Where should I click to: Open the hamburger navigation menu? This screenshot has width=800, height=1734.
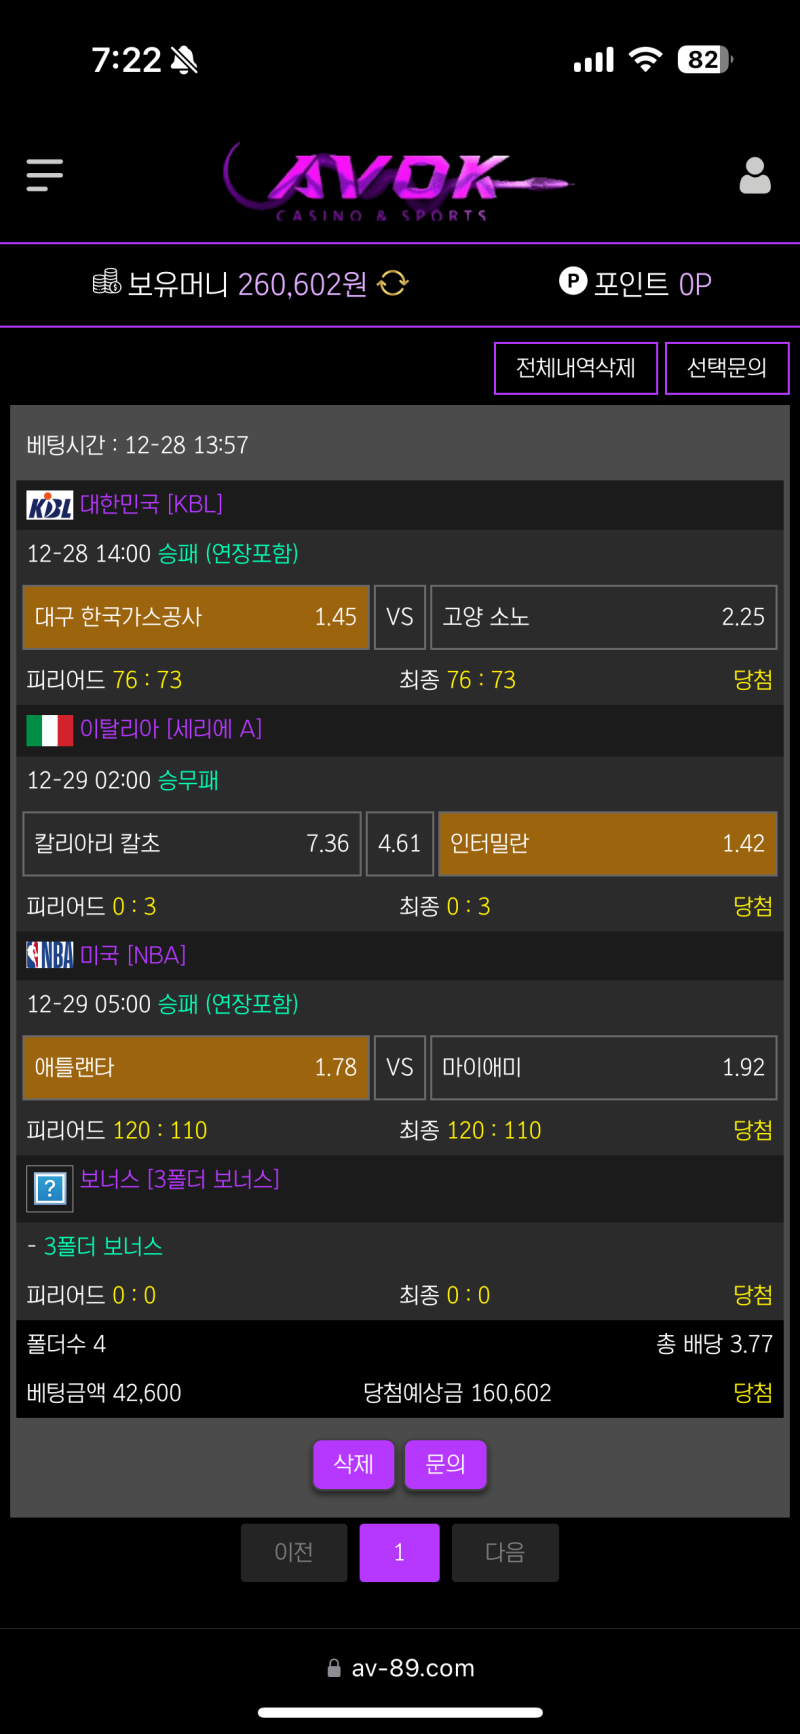[x=45, y=175]
